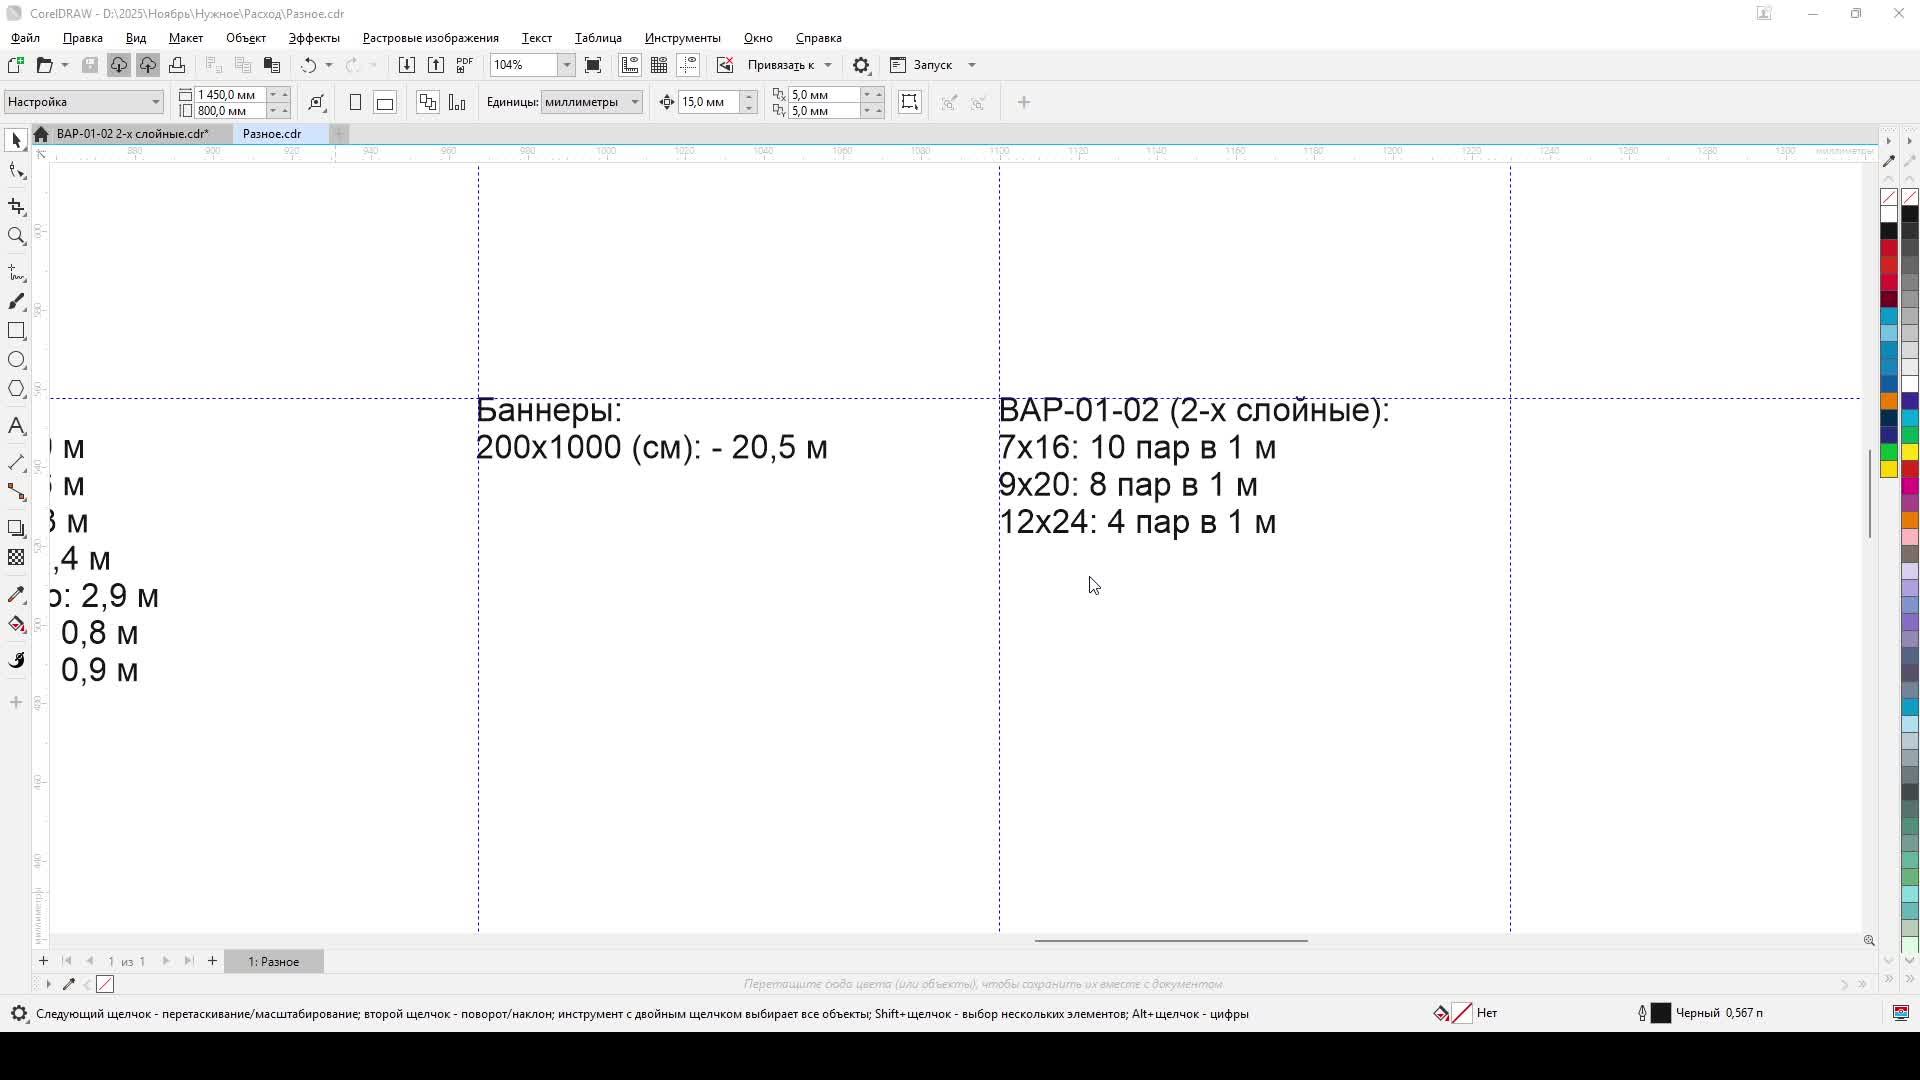
Task: Select the Zoom tool
Action: (x=16, y=236)
